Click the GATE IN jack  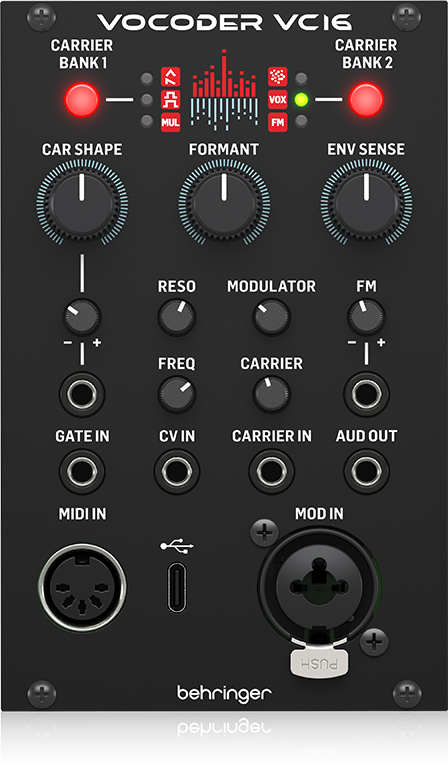click(82, 471)
